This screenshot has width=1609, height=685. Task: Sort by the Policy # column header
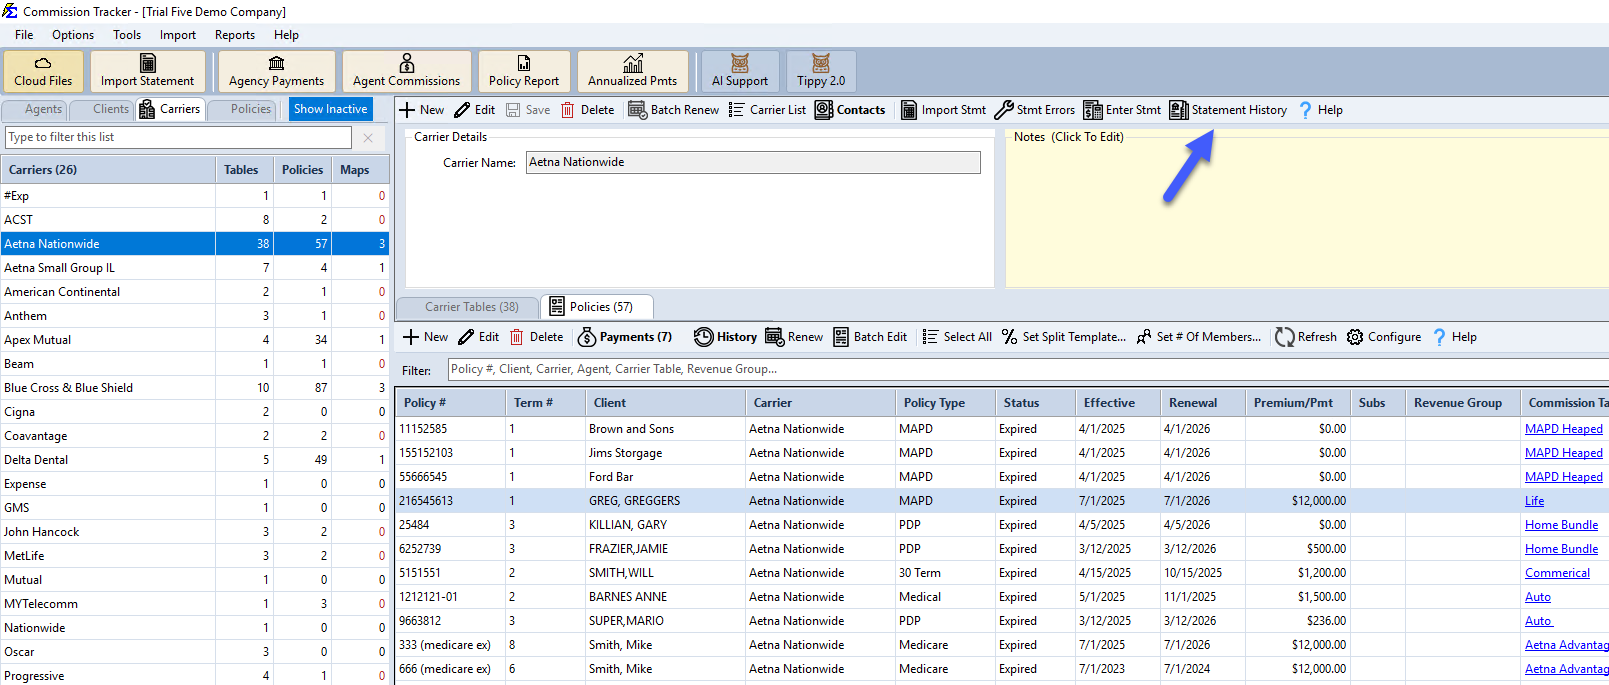point(451,403)
